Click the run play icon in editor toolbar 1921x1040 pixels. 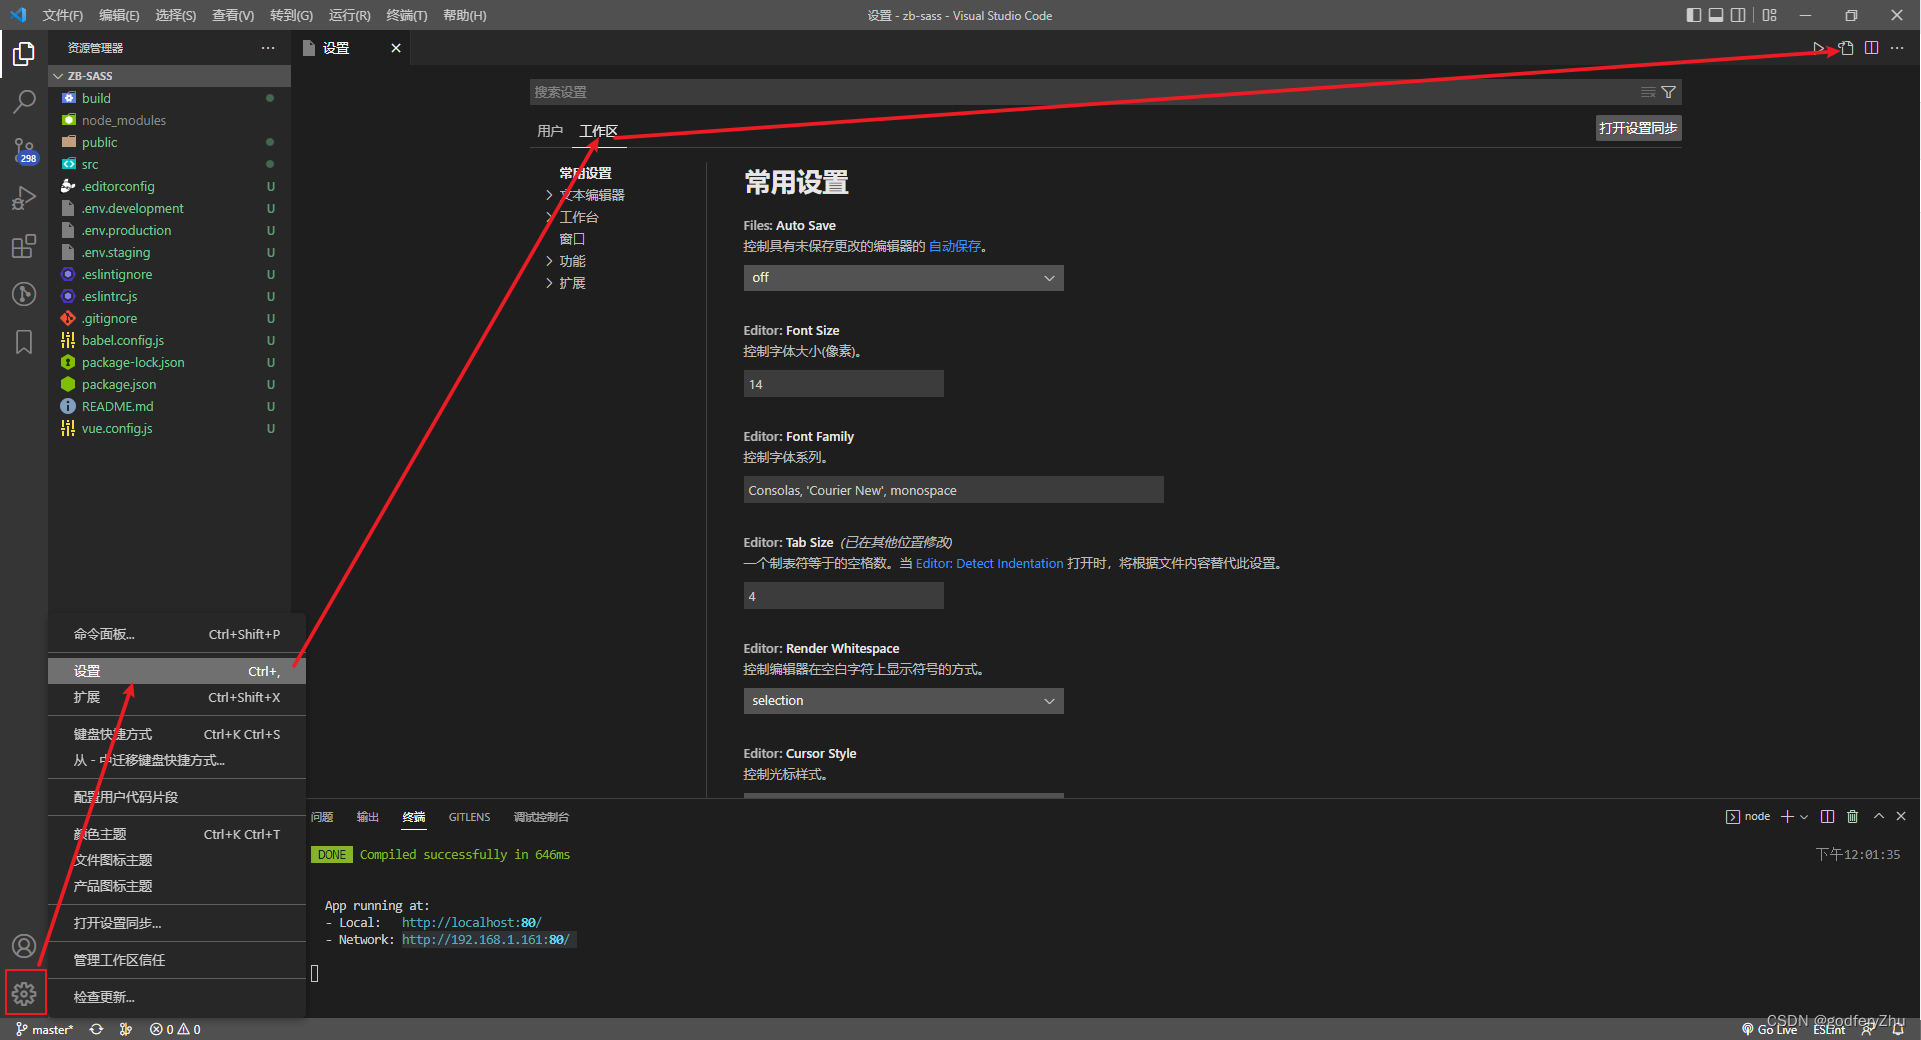click(x=1819, y=48)
